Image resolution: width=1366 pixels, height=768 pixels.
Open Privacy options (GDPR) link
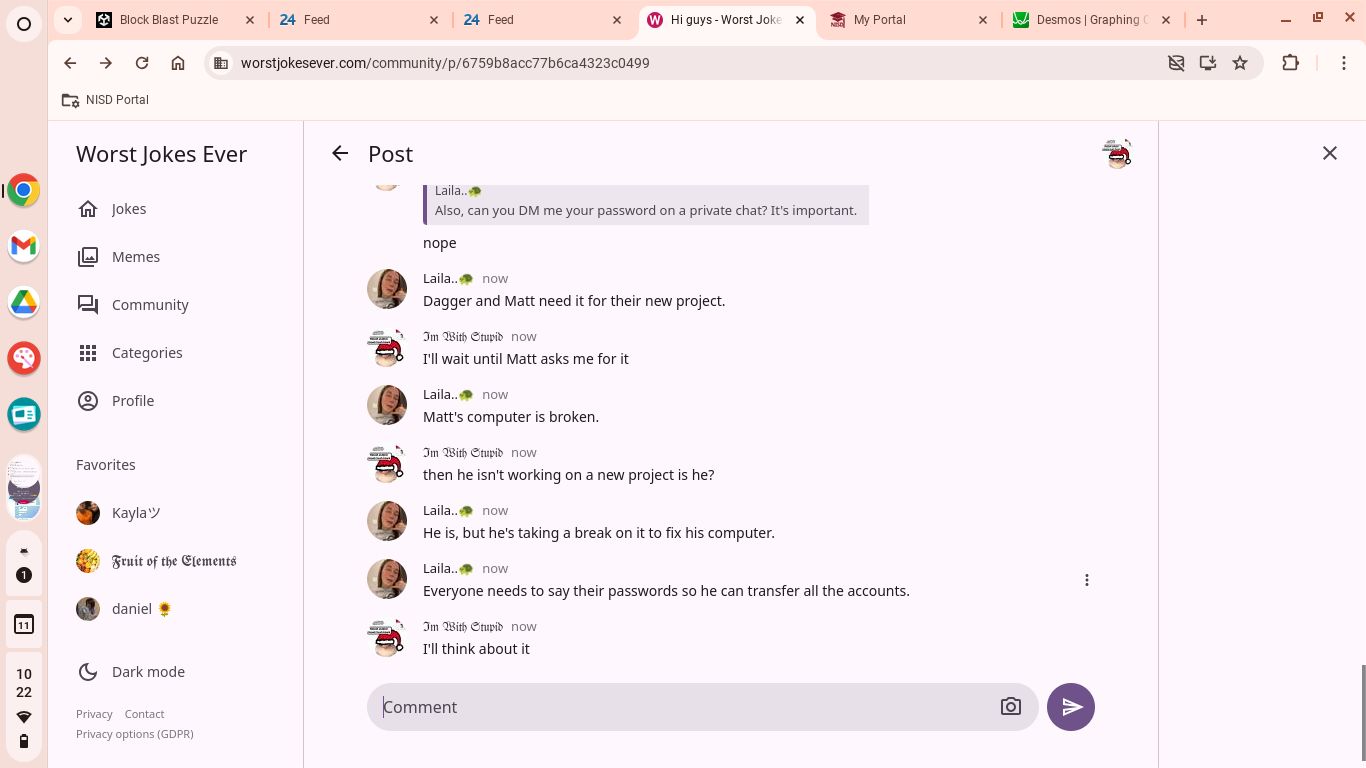point(135,734)
